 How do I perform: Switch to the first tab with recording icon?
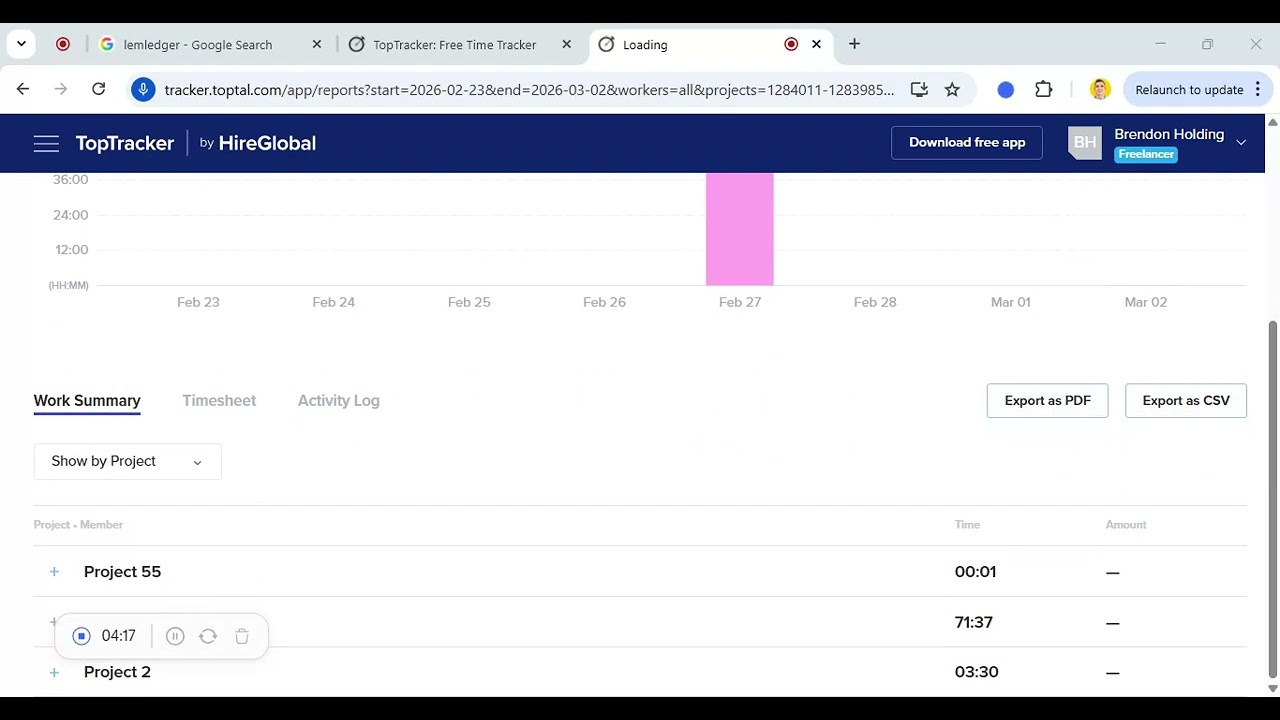(x=63, y=44)
